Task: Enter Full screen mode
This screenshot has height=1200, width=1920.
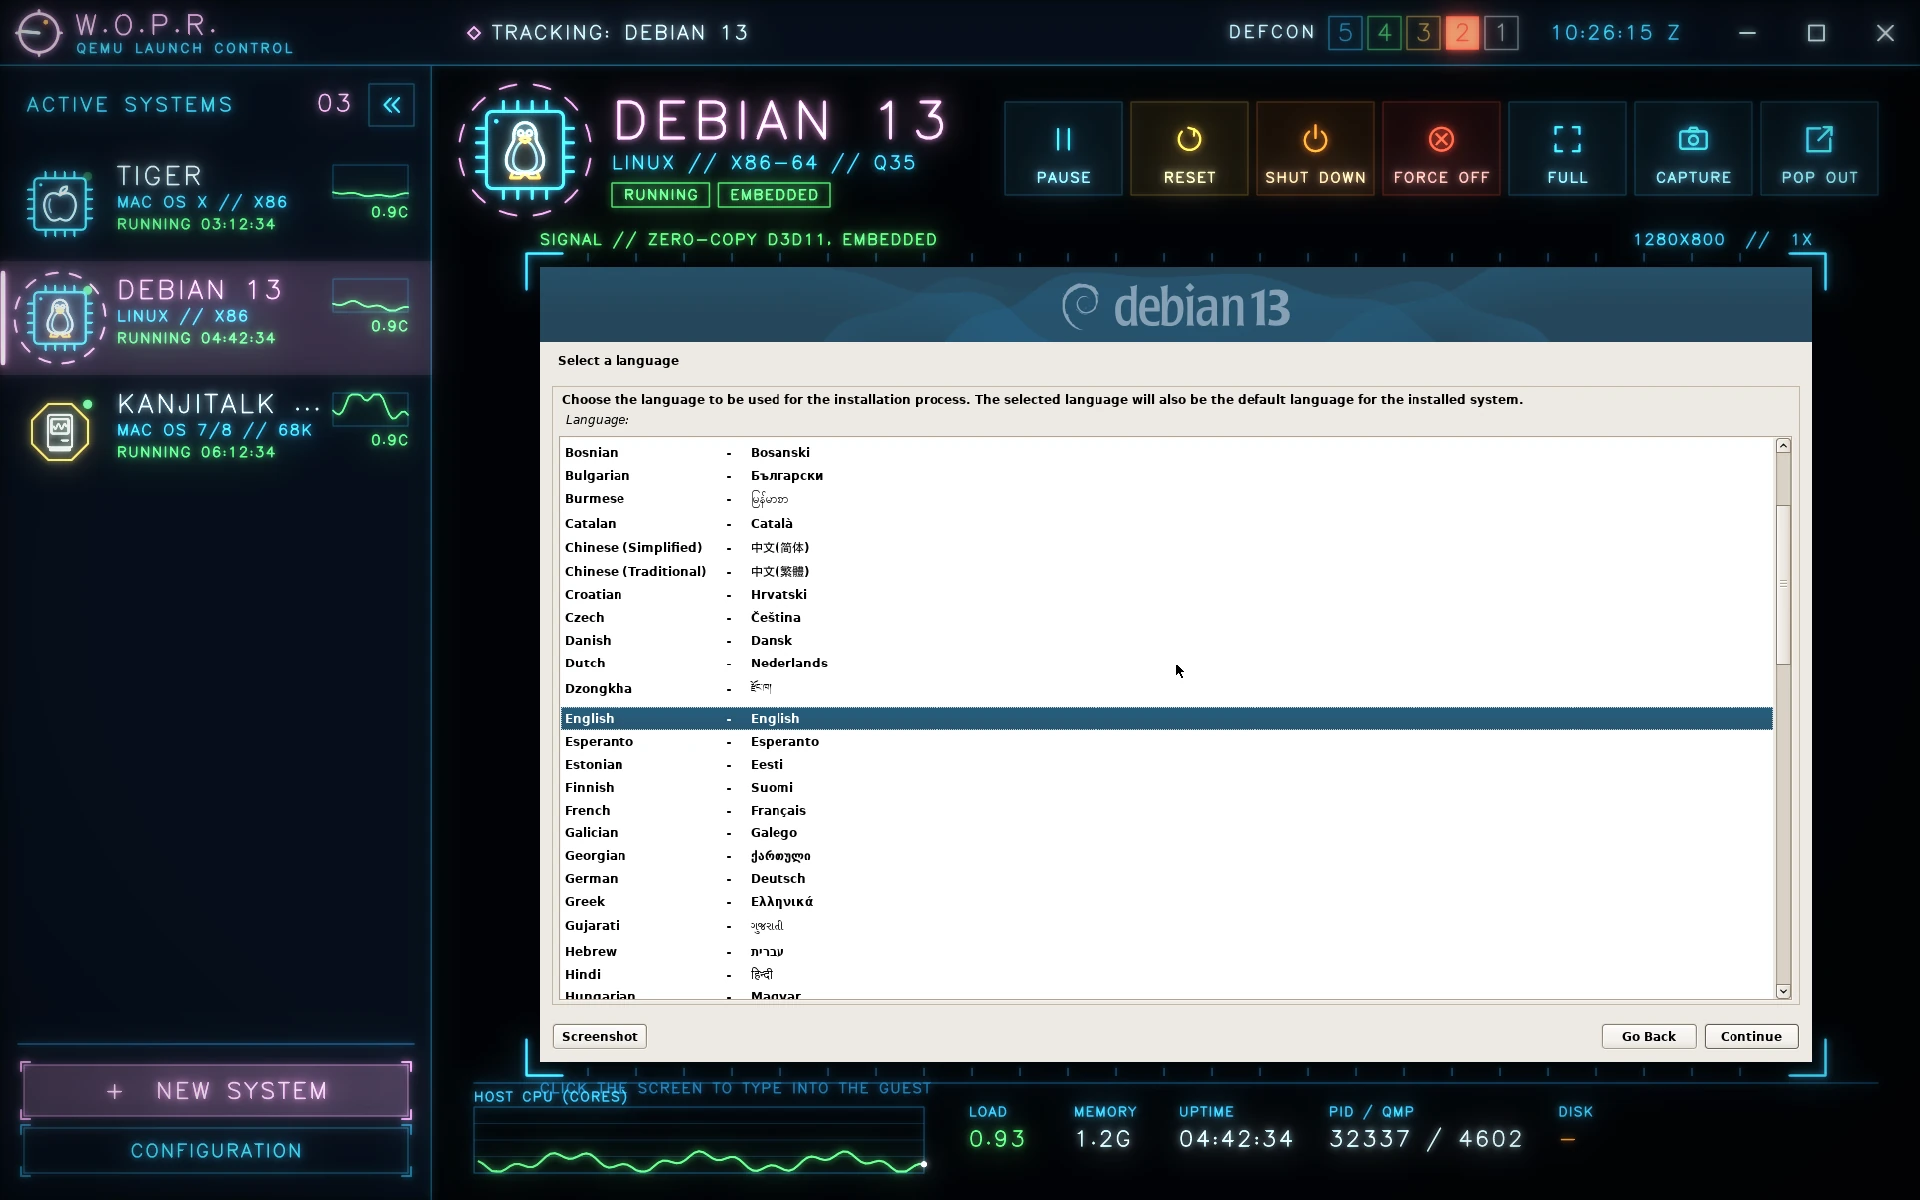Action: [x=1567, y=149]
